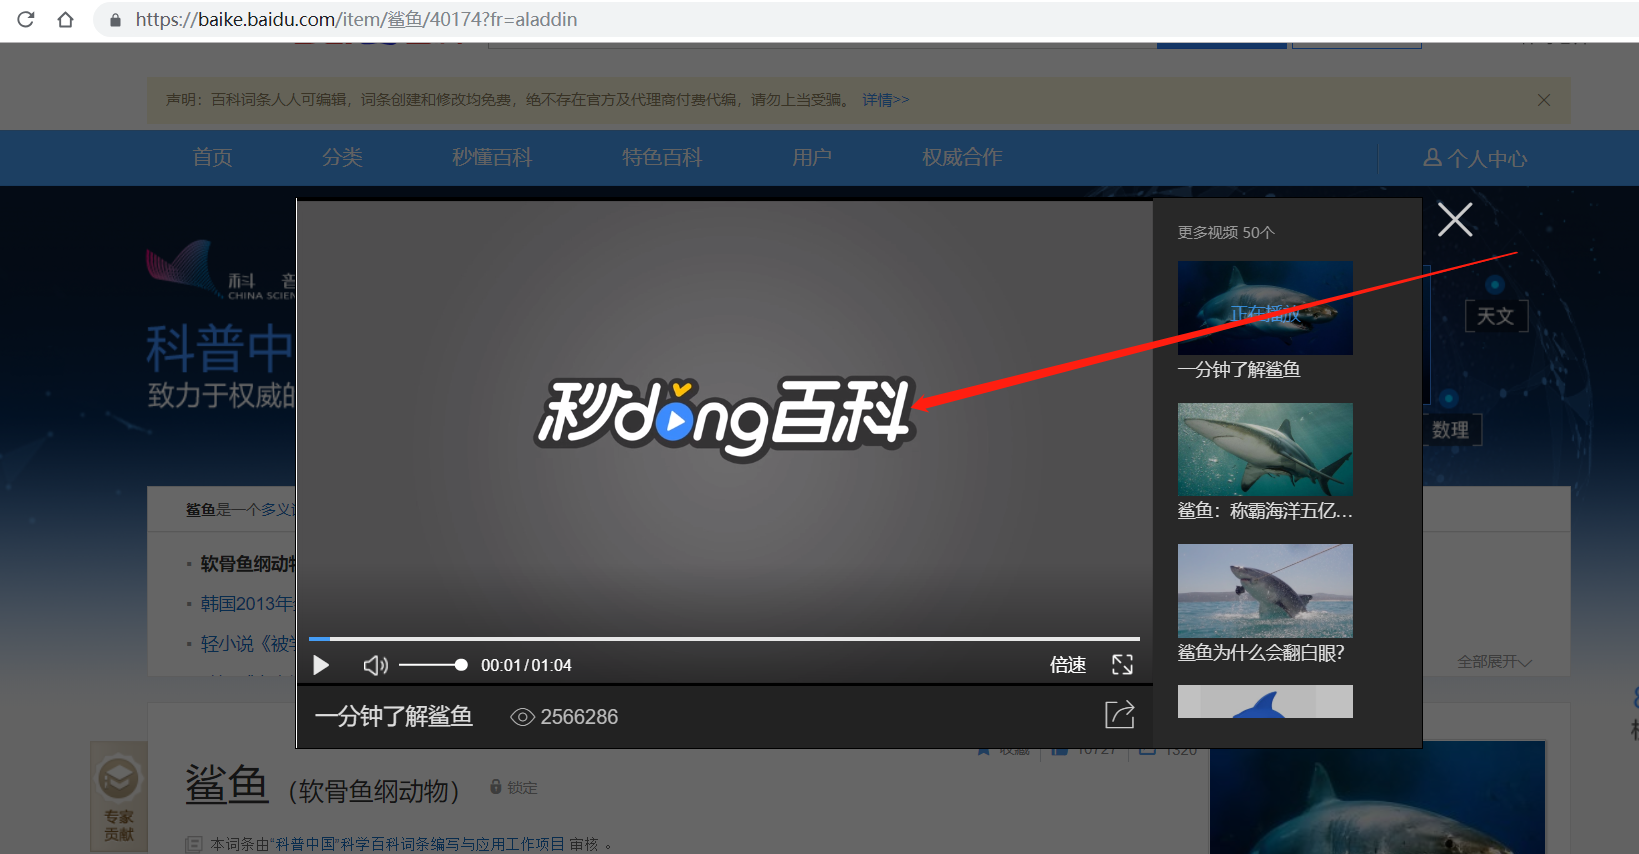Open the 倍速 playback speed menu

1068,665
